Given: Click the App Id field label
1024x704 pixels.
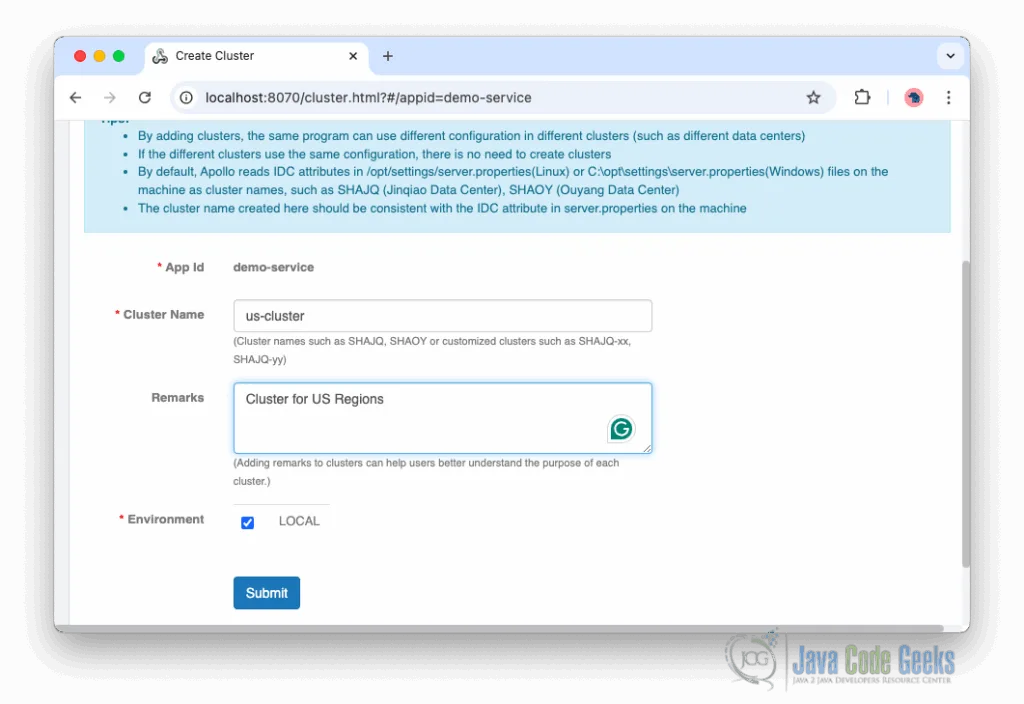Looking at the screenshot, I should tap(185, 267).
